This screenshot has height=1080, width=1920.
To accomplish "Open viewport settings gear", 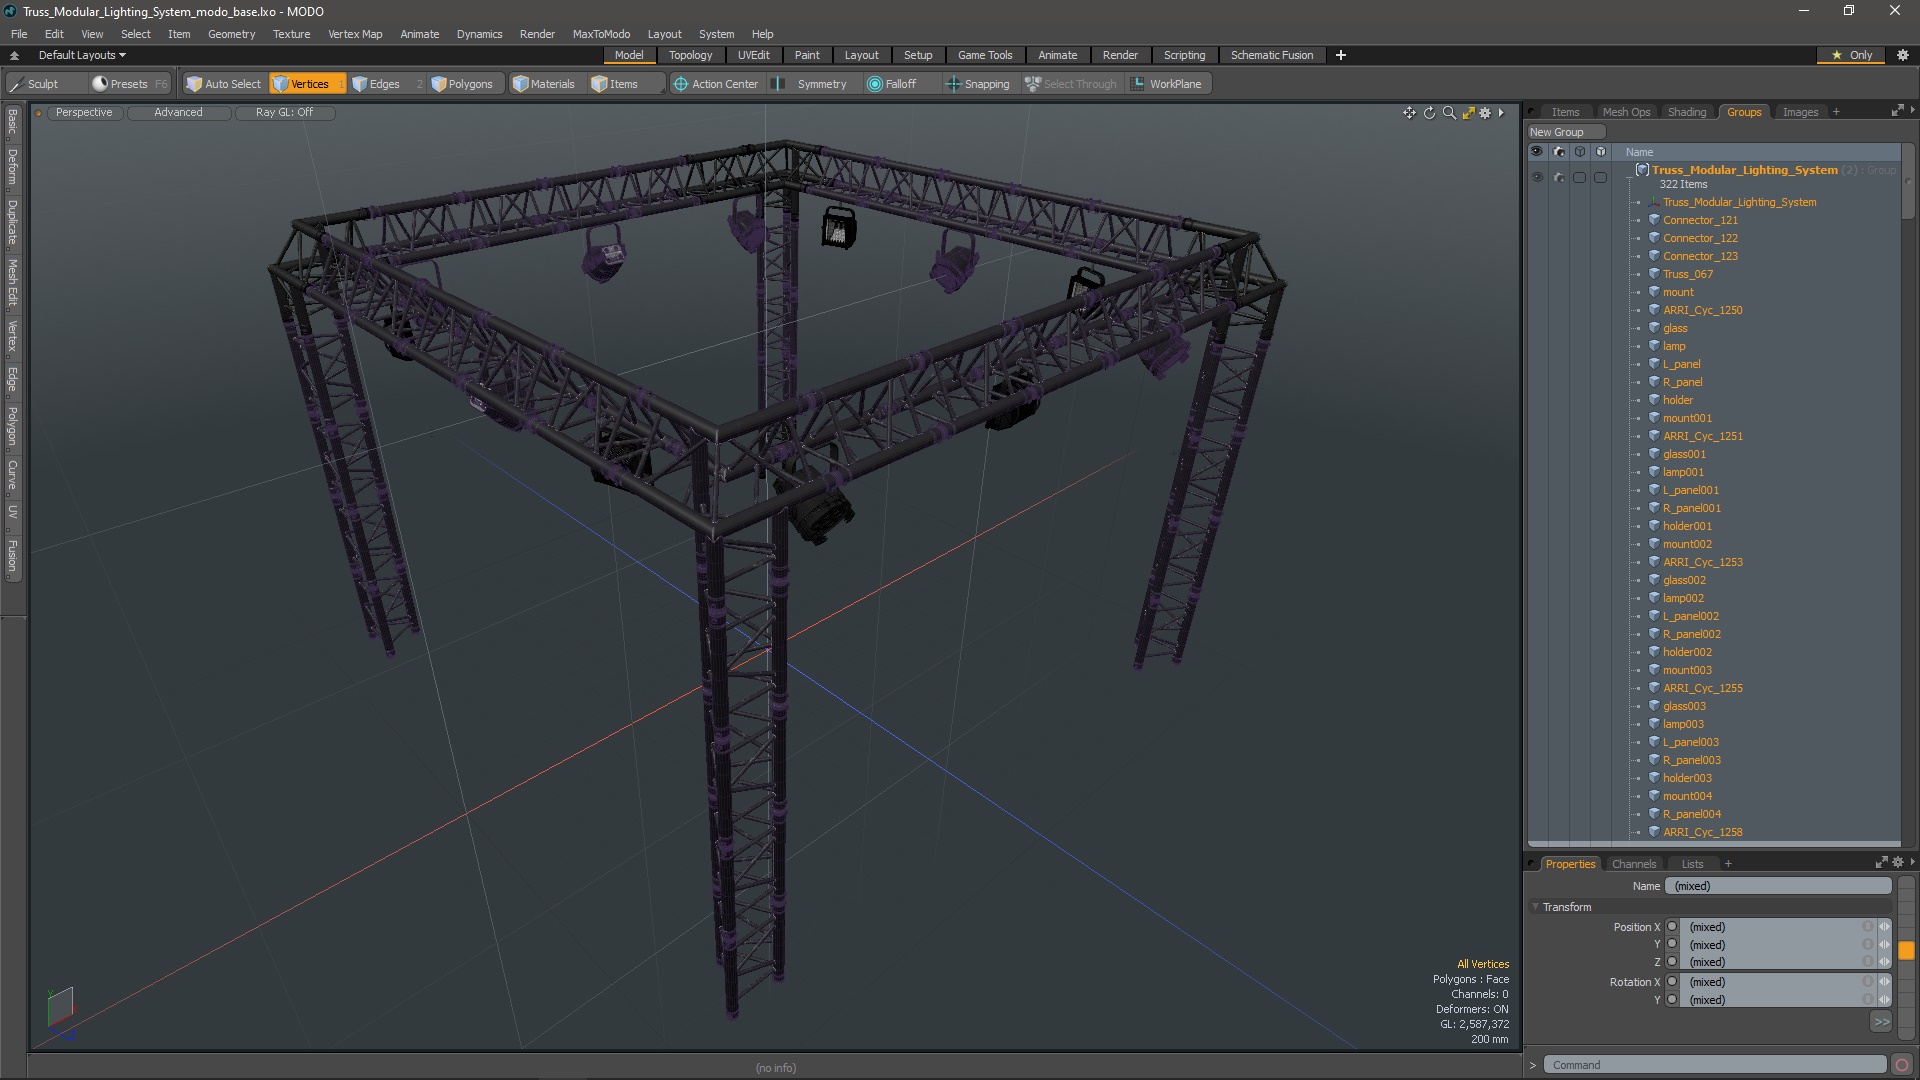I will pos(1485,113).
